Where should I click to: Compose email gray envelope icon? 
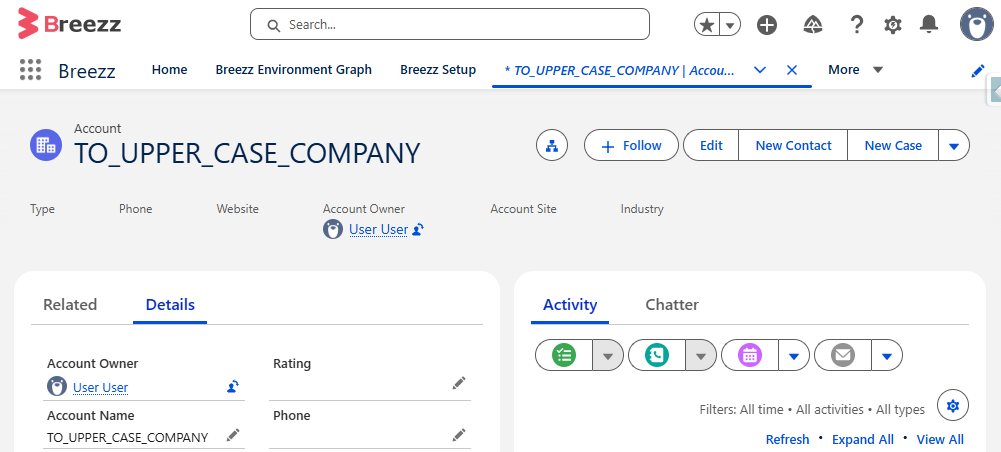click(x=843, y=355)
